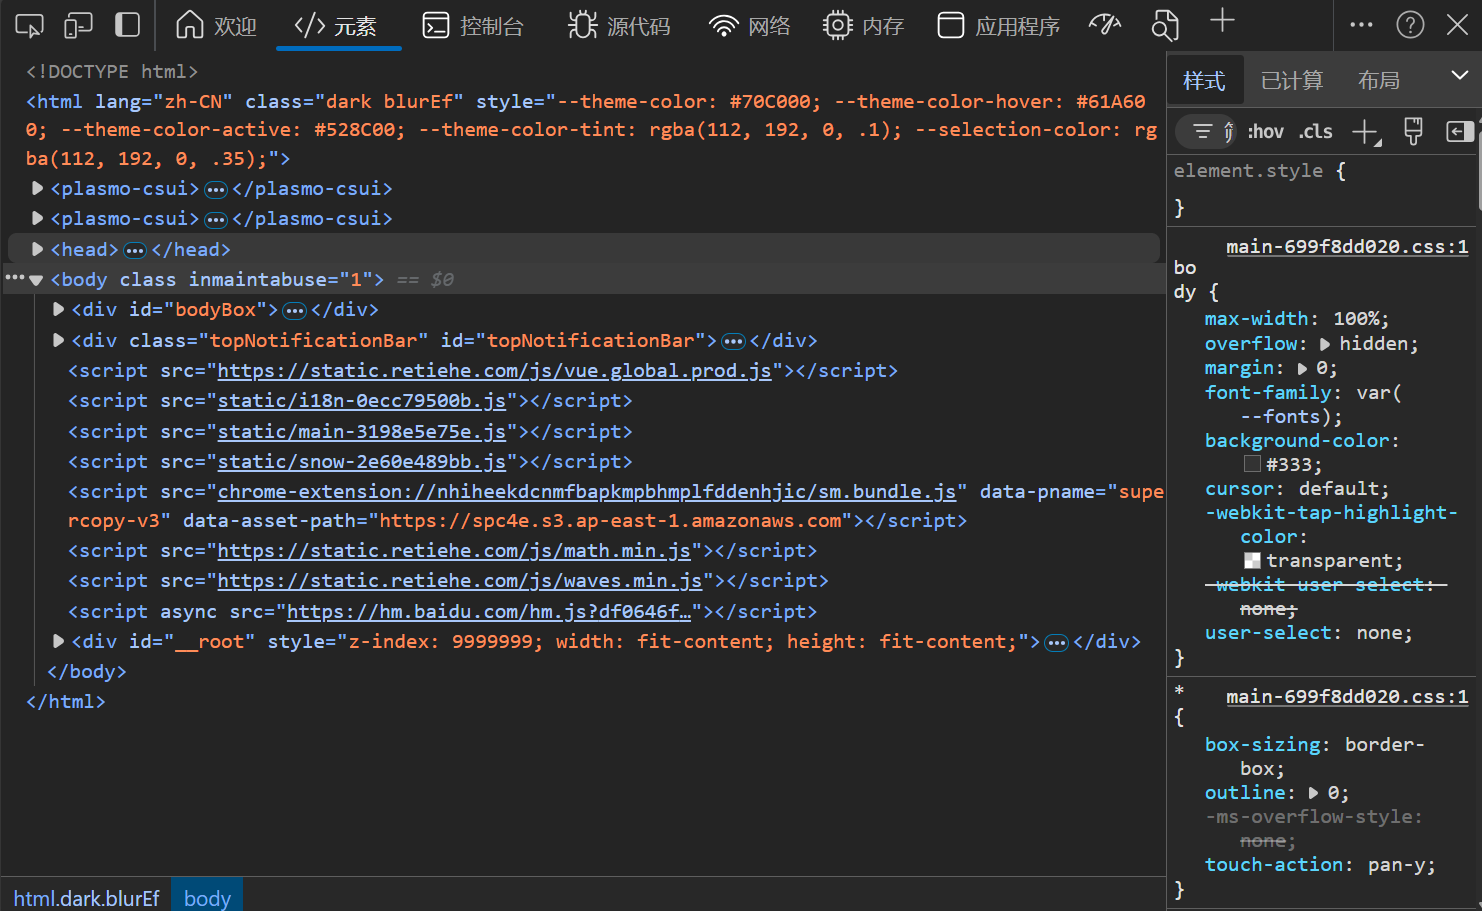Show more Styles pane tabs chevron
The width and height of the screenshot is (1482, 911).
point(1459,76)
